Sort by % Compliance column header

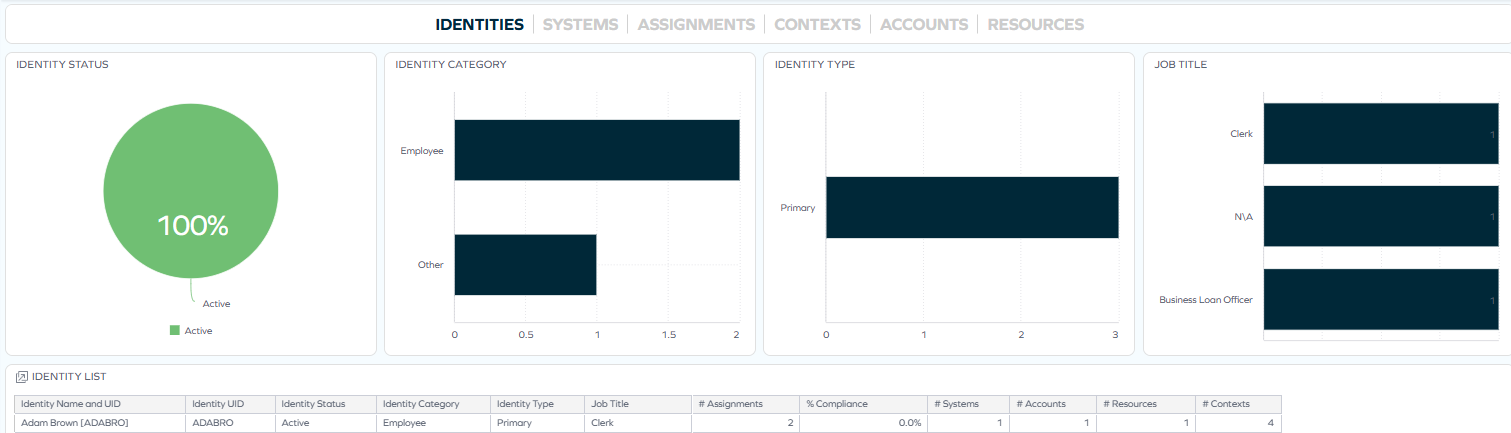[x=863, y=404]
